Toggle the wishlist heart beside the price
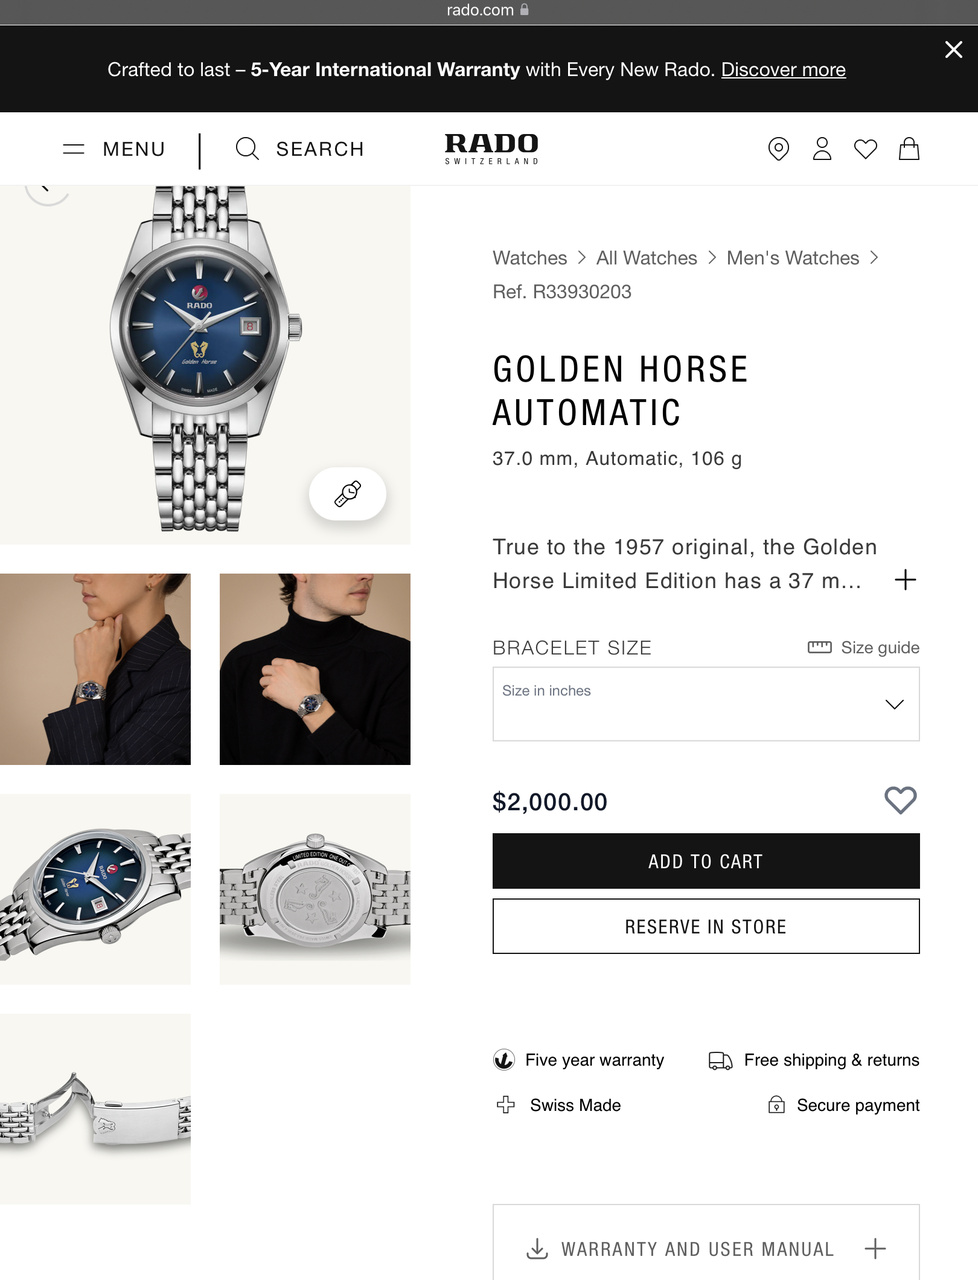The image size is (978, 1280). (900, 800)
